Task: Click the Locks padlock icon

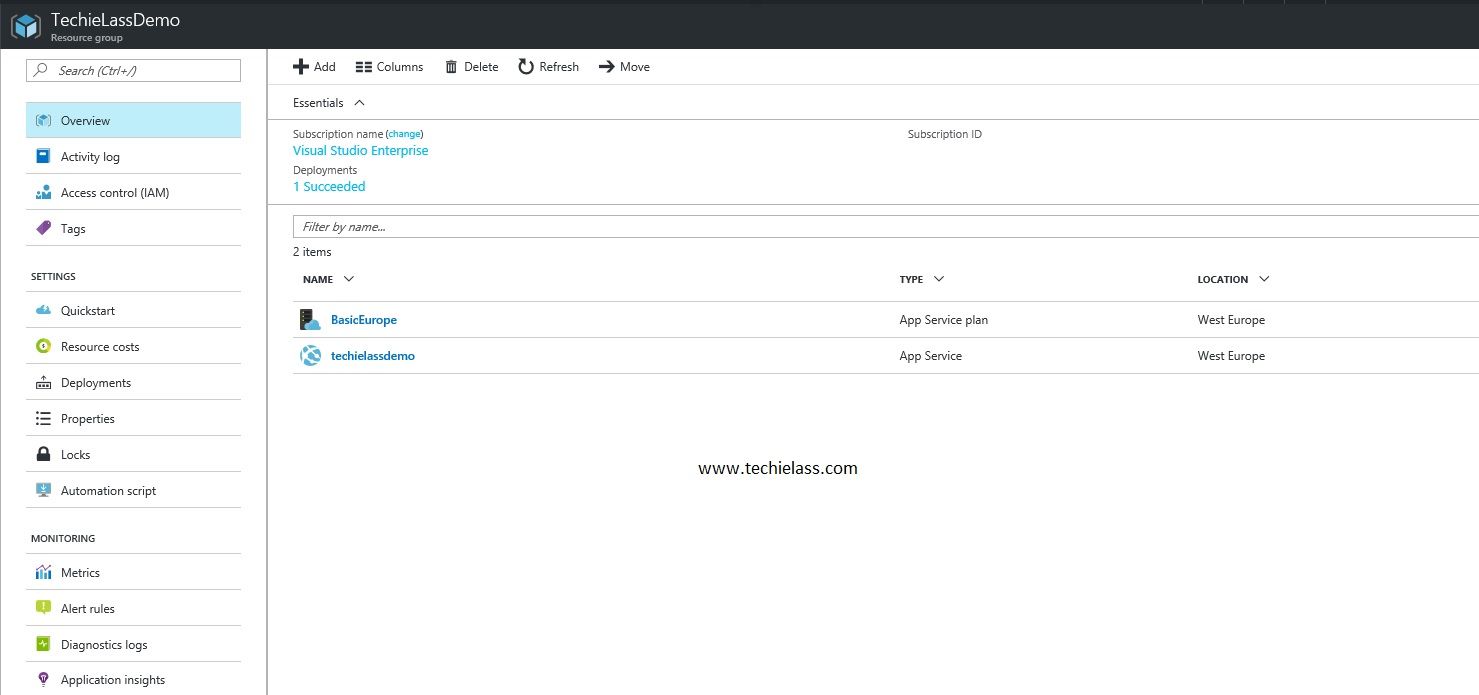Action: tap(43, 454)
